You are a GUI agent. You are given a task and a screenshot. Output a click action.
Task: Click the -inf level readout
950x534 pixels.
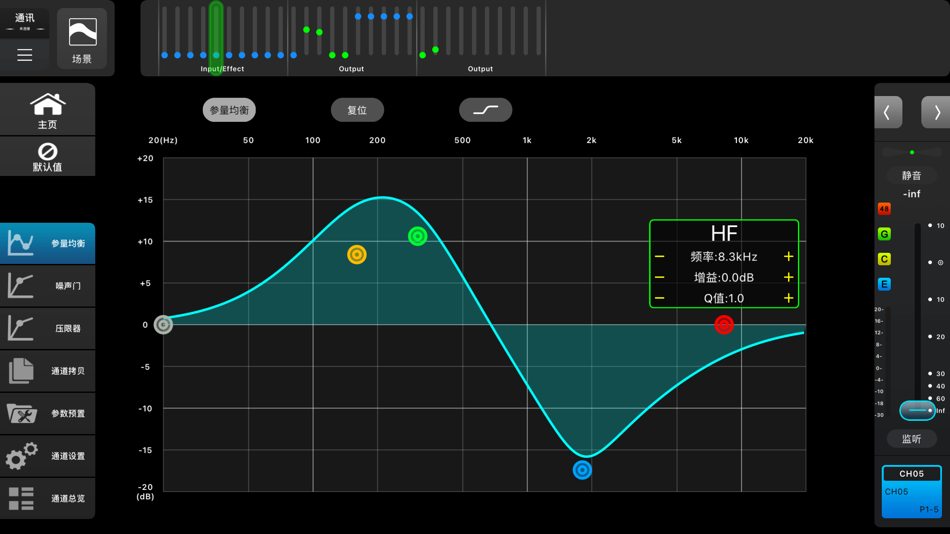911,194
